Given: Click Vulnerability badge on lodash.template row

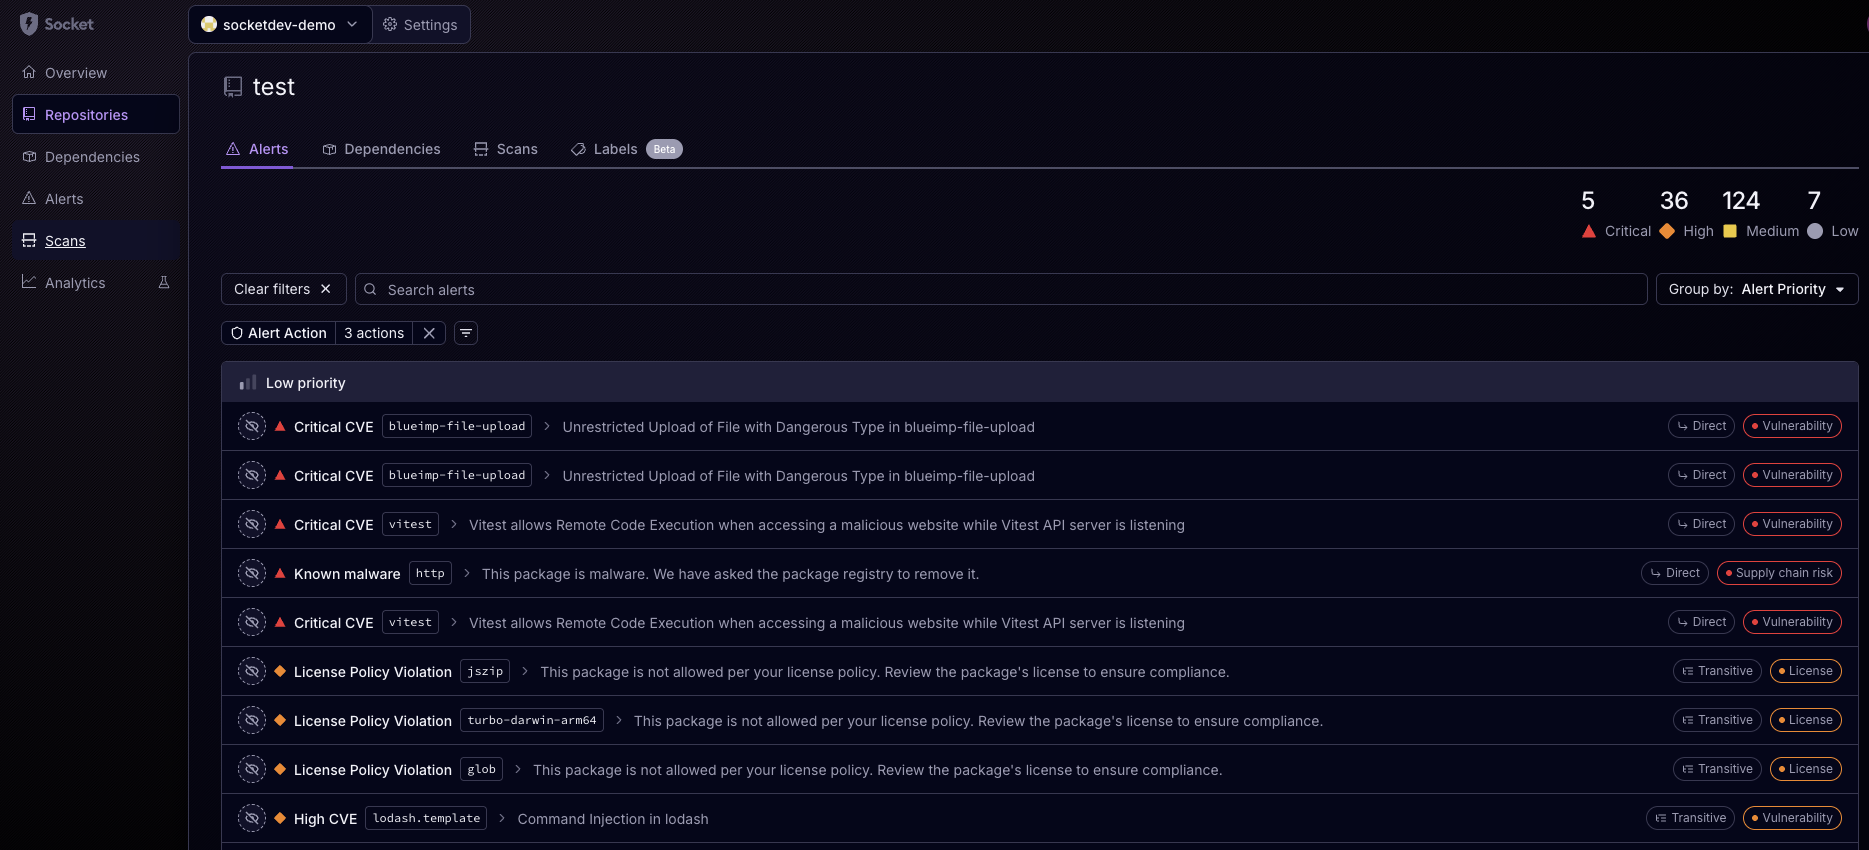Looking at the screenshot, I should (1793, 818).
